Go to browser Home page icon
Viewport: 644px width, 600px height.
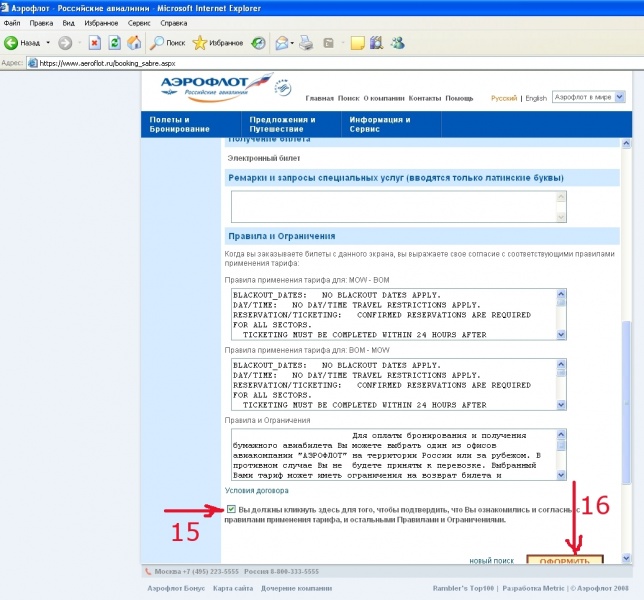(134, 43)
